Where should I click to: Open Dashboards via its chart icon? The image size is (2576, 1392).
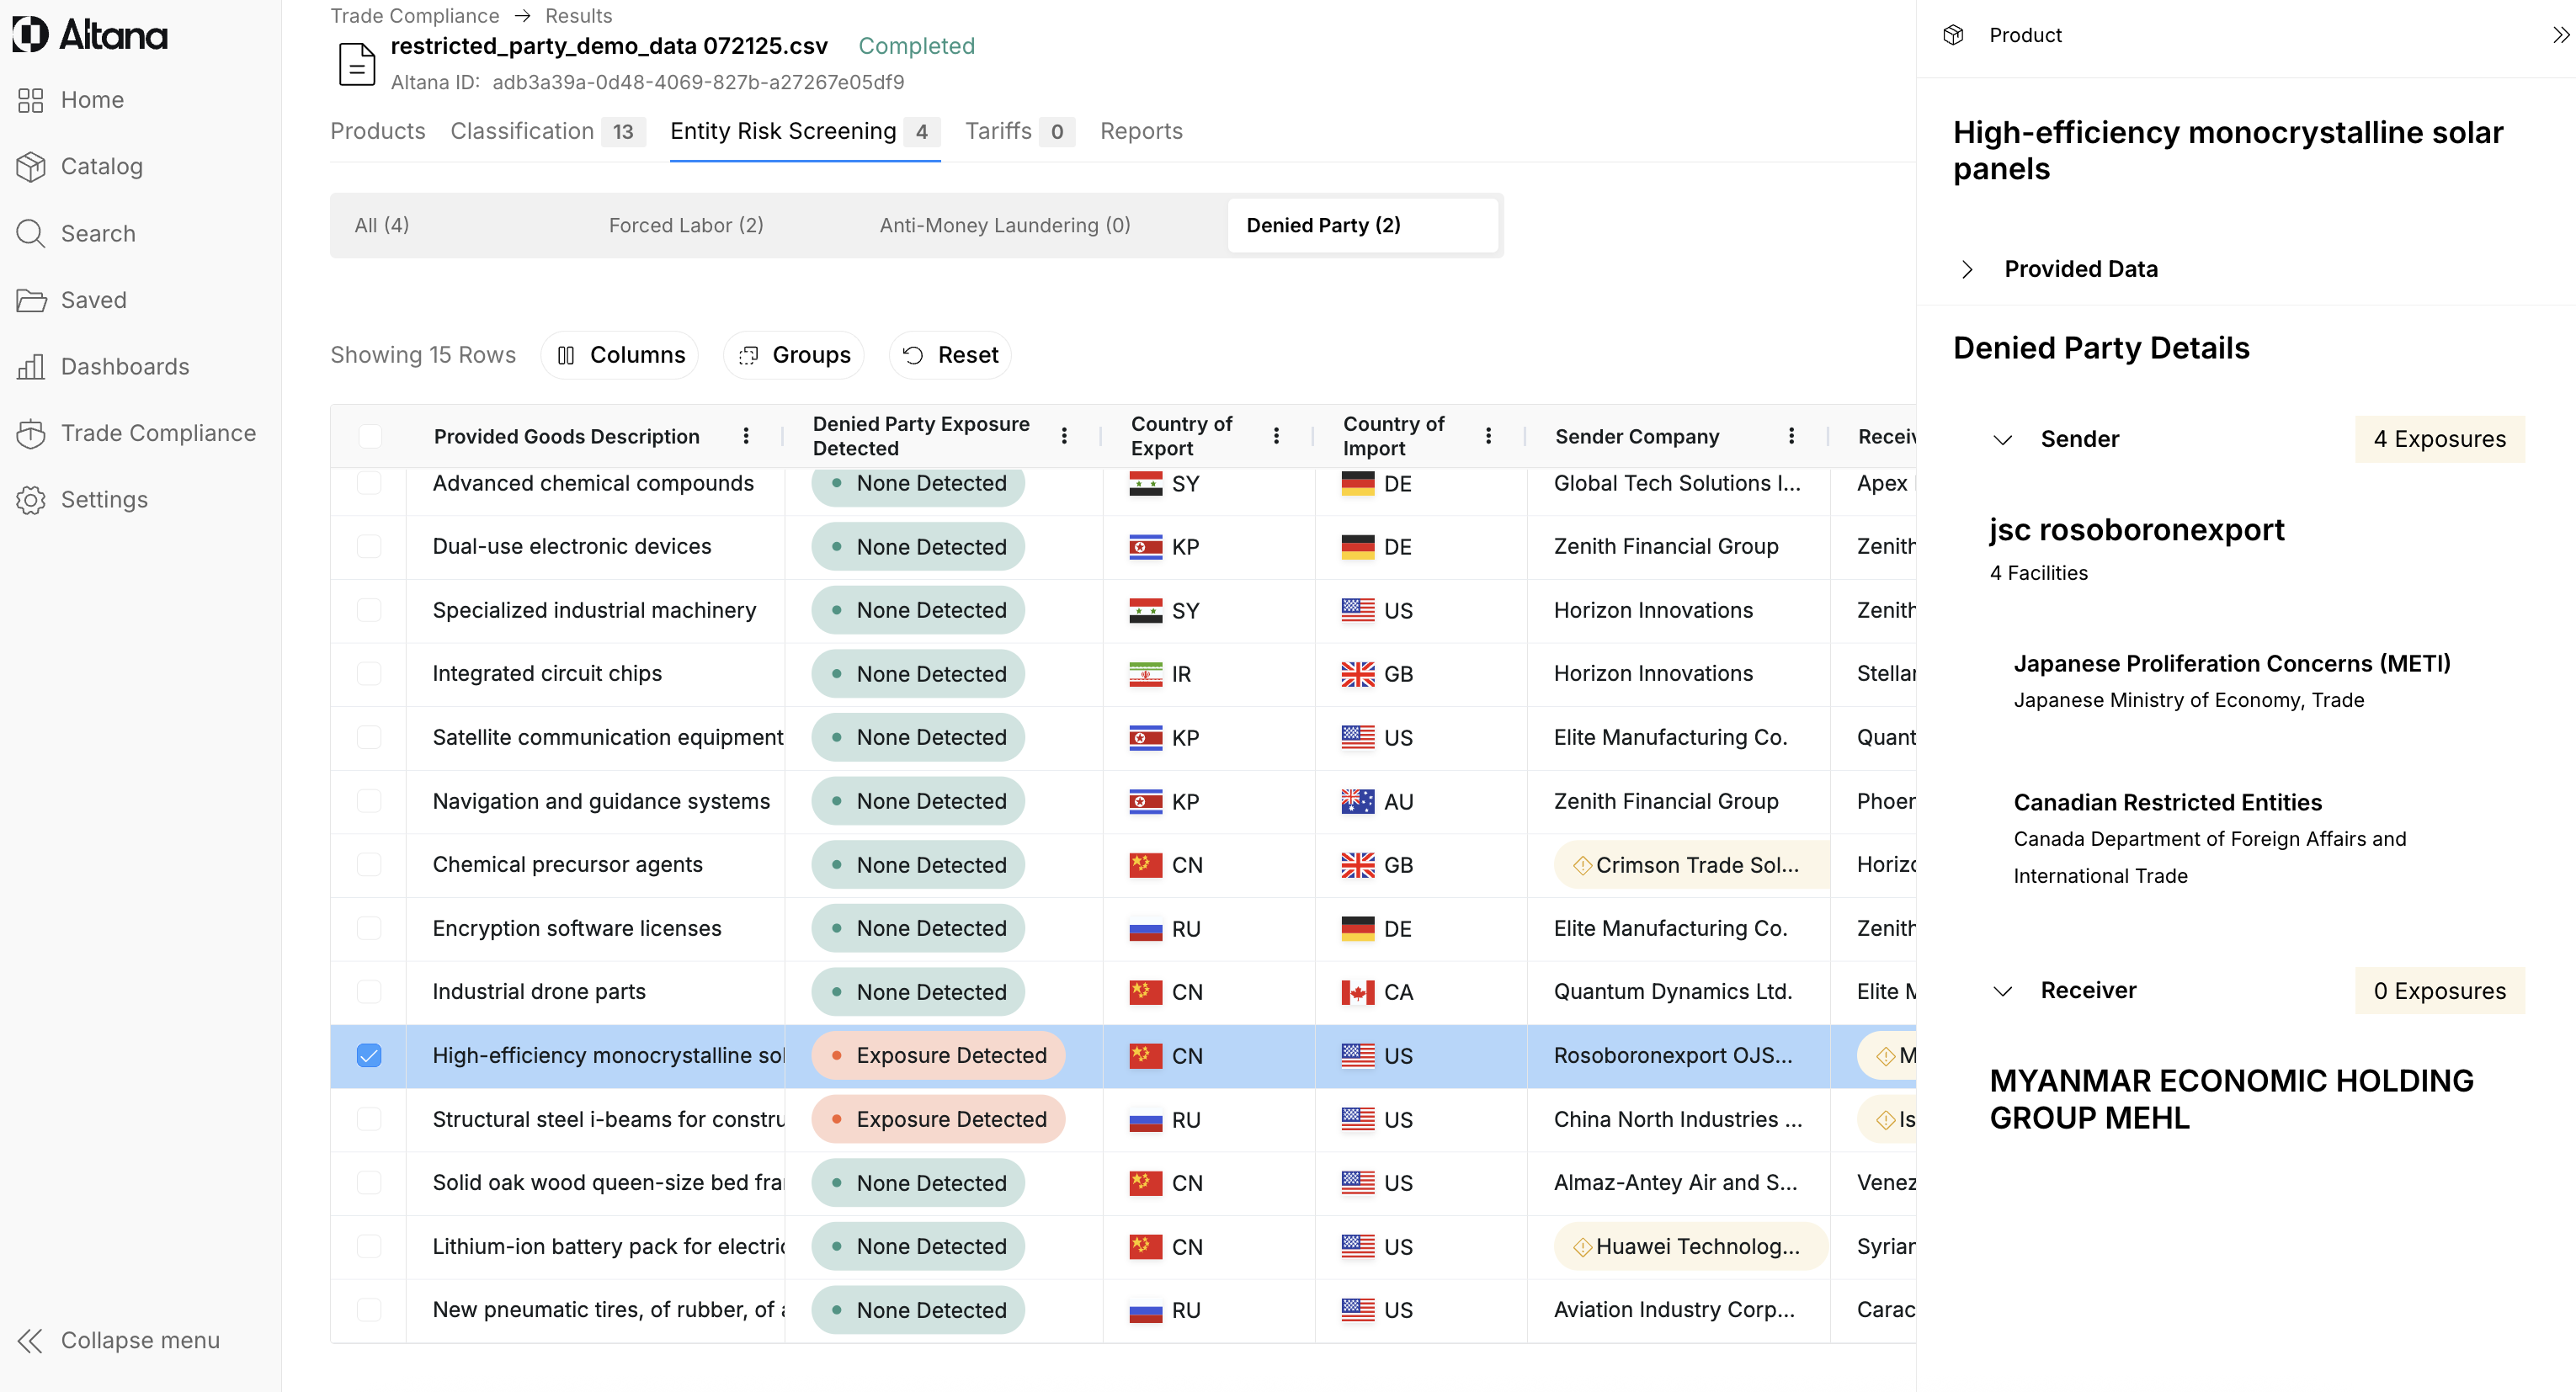tap(31, 367)
